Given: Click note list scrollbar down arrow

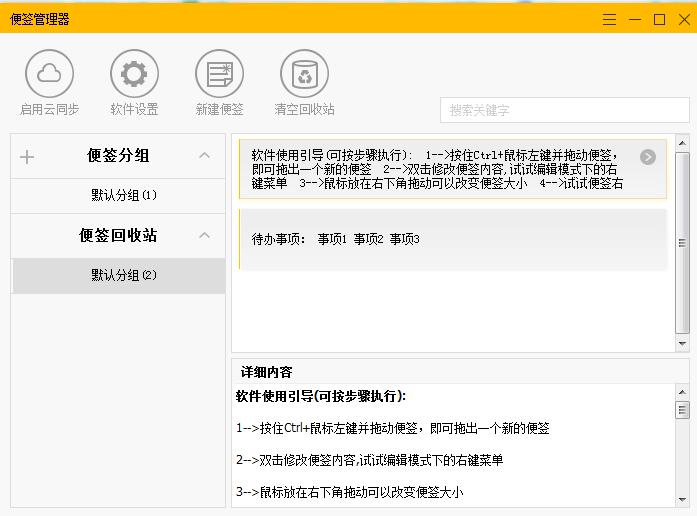Looking at the screenshot, I should click(682, 344).
